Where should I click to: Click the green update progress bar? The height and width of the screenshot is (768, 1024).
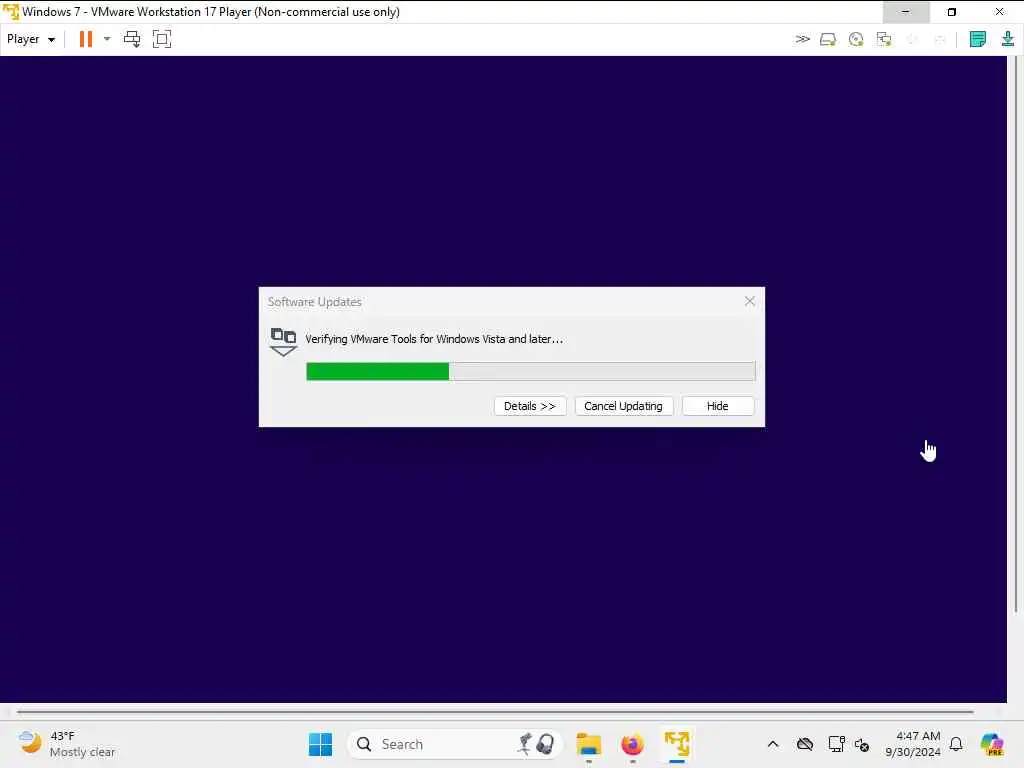530,371
